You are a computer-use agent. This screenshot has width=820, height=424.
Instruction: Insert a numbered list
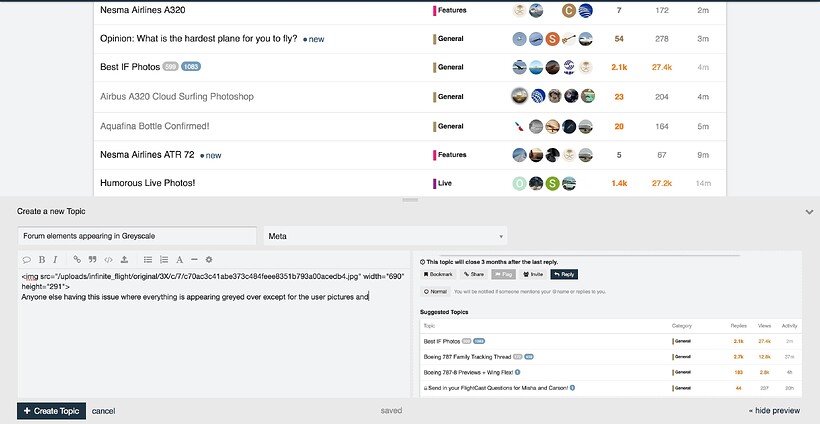[x=164, y=259]
